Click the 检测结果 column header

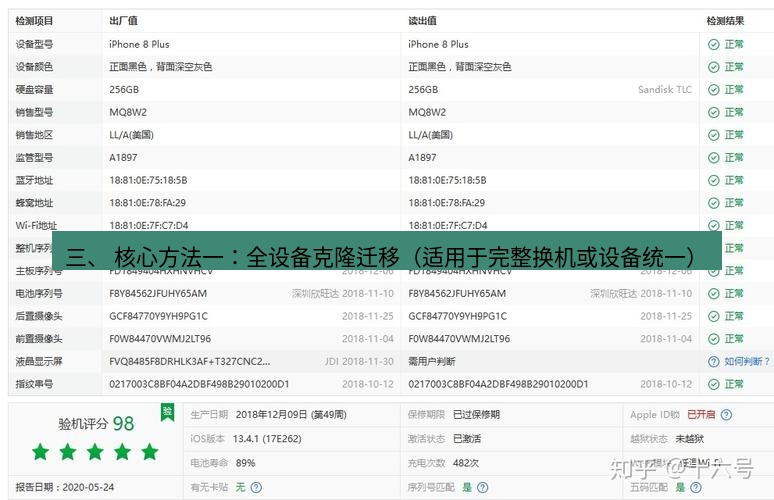725,21
